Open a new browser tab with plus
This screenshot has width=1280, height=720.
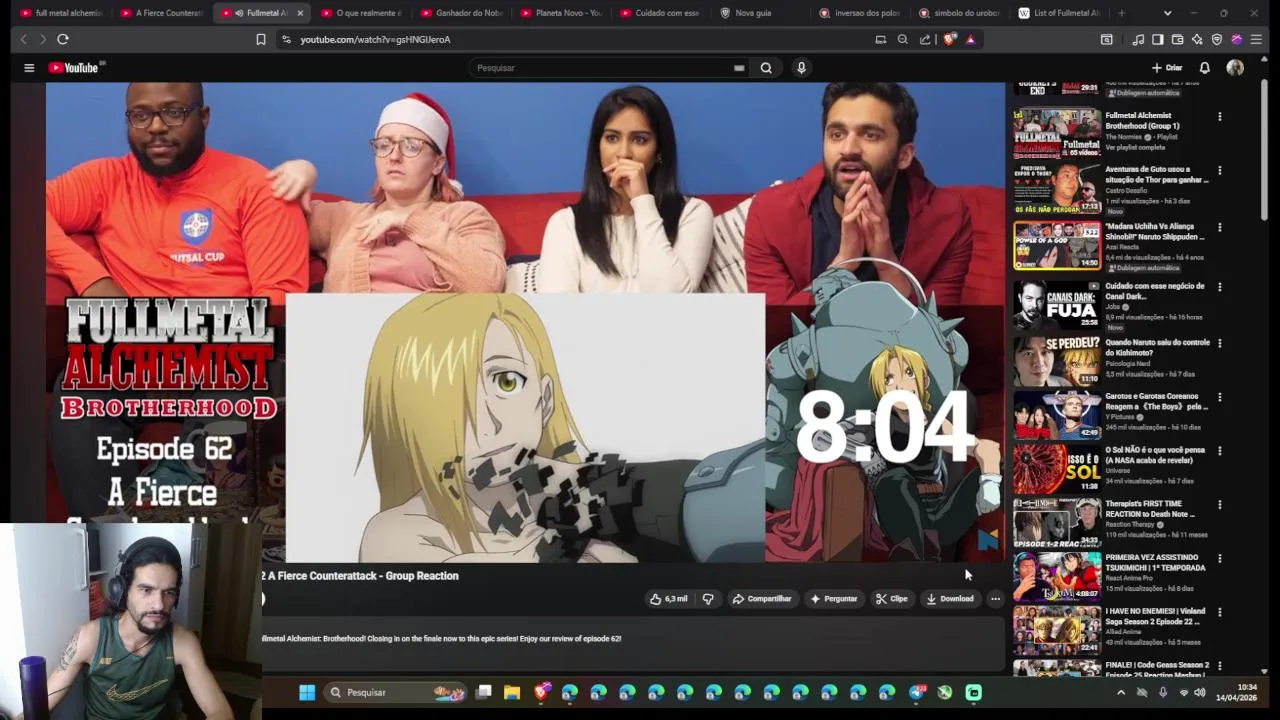pos(1121,13)
